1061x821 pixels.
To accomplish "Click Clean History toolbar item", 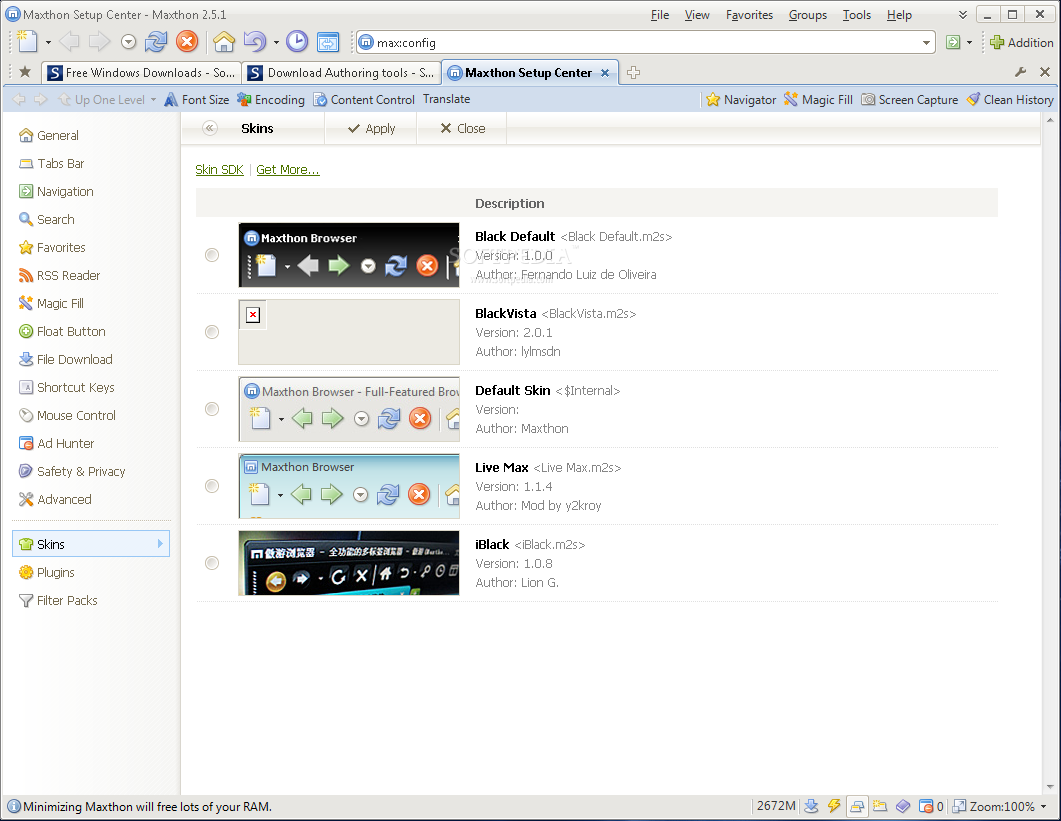I will coord(1010,99).
